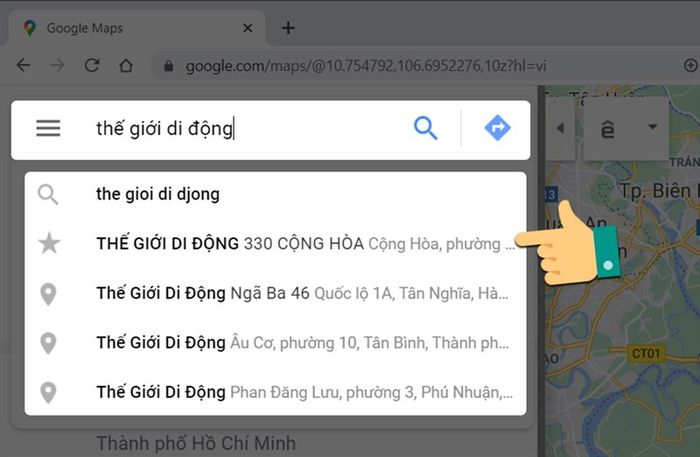Select the Google Maps browser tab
Screen dimensions: 700x457
[134, 28]
